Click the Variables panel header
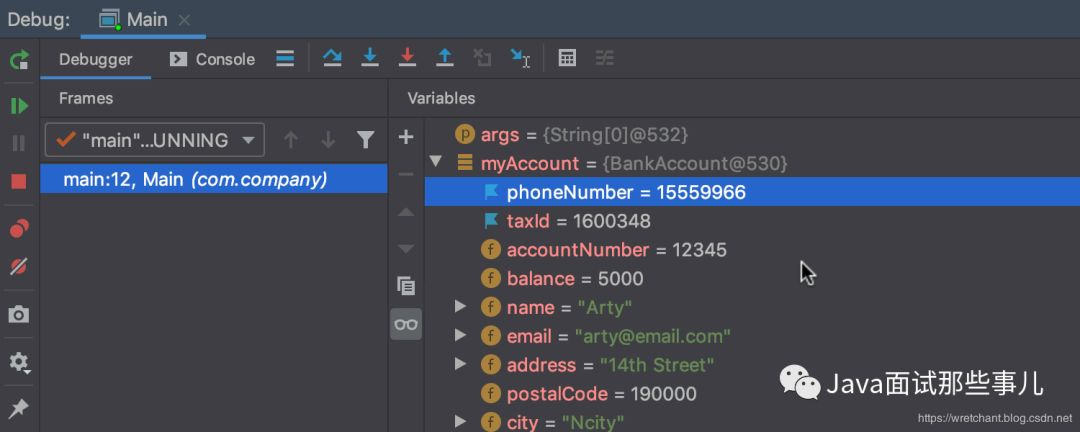 [x=442, y=98]
